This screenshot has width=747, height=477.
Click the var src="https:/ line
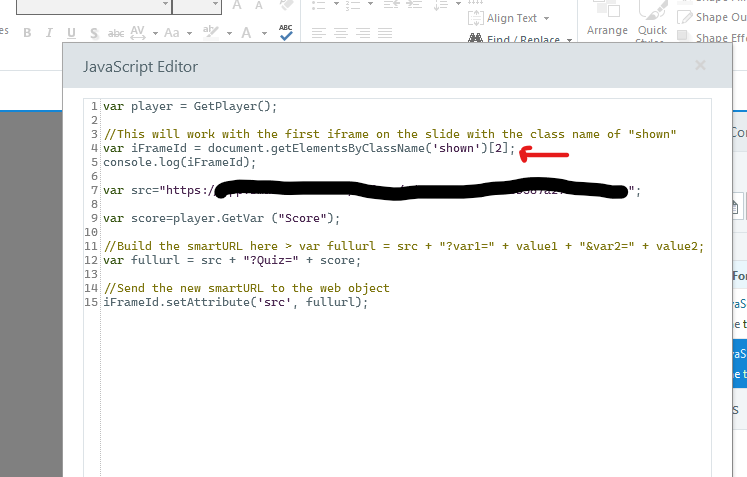coord(372,191)
